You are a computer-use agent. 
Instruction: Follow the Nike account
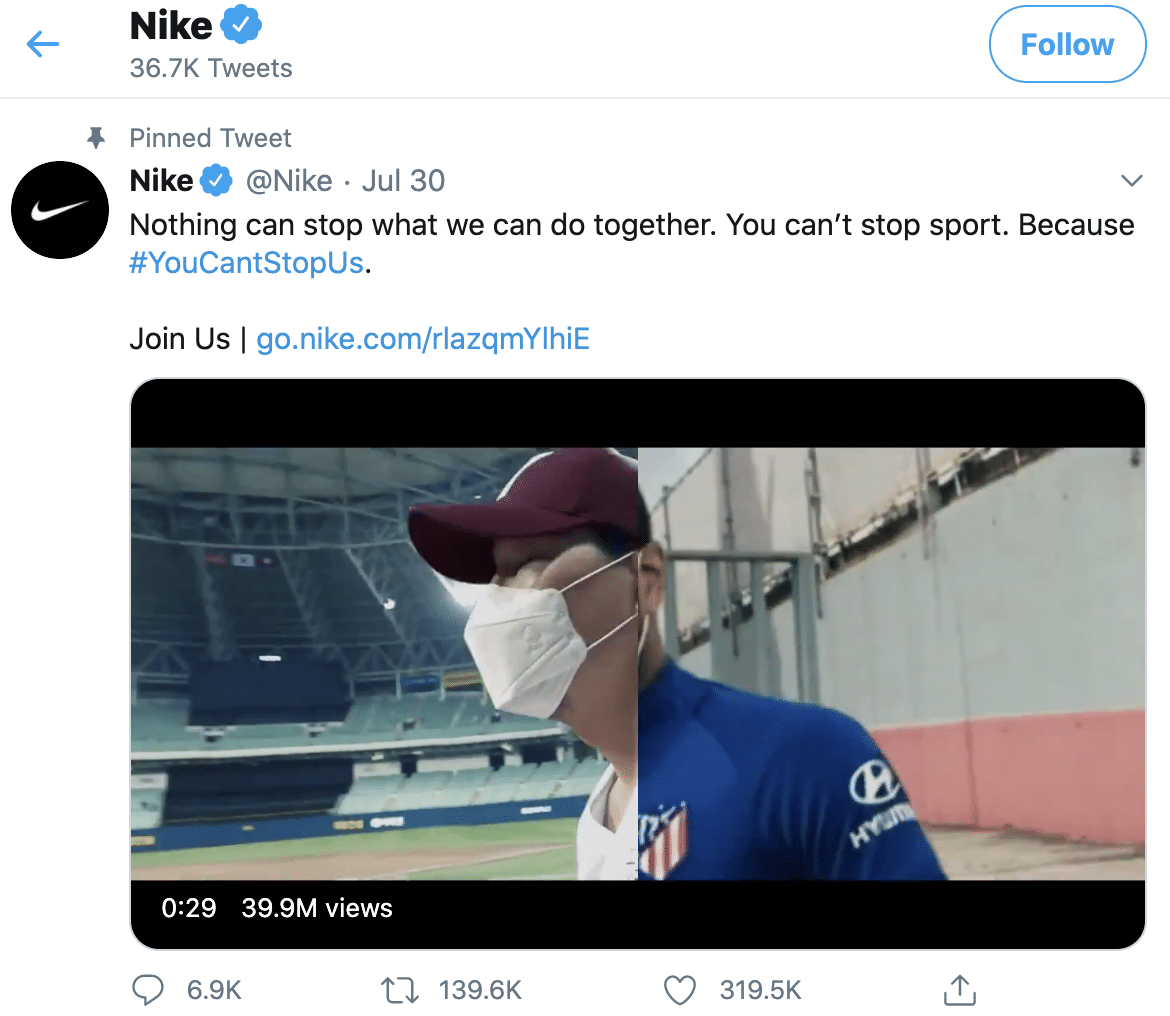click(1066, 45)
